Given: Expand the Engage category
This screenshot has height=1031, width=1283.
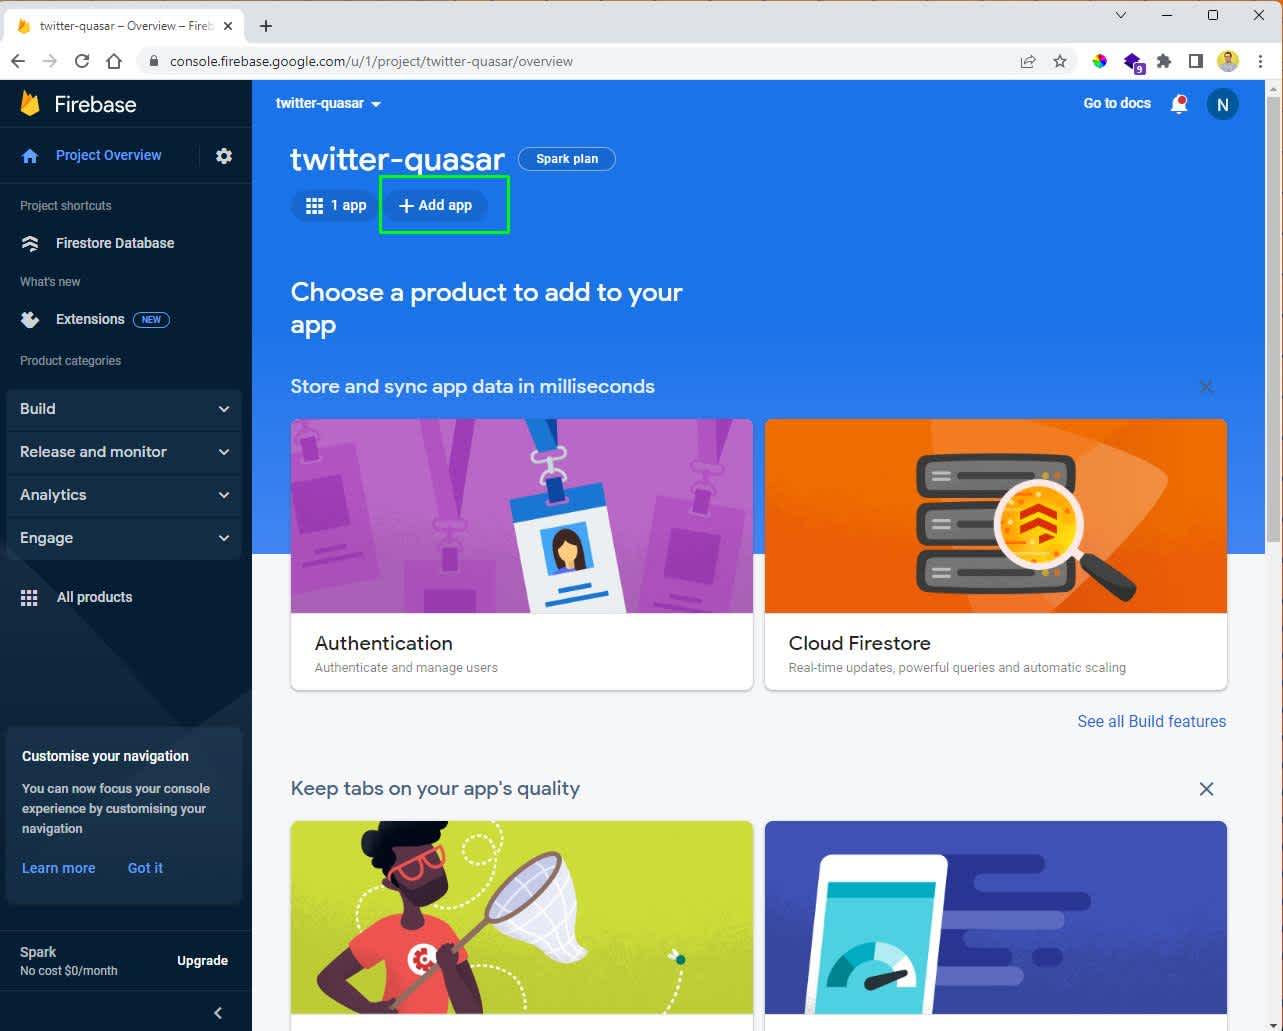Looking at the screenshot, I should tap(124, 538).
